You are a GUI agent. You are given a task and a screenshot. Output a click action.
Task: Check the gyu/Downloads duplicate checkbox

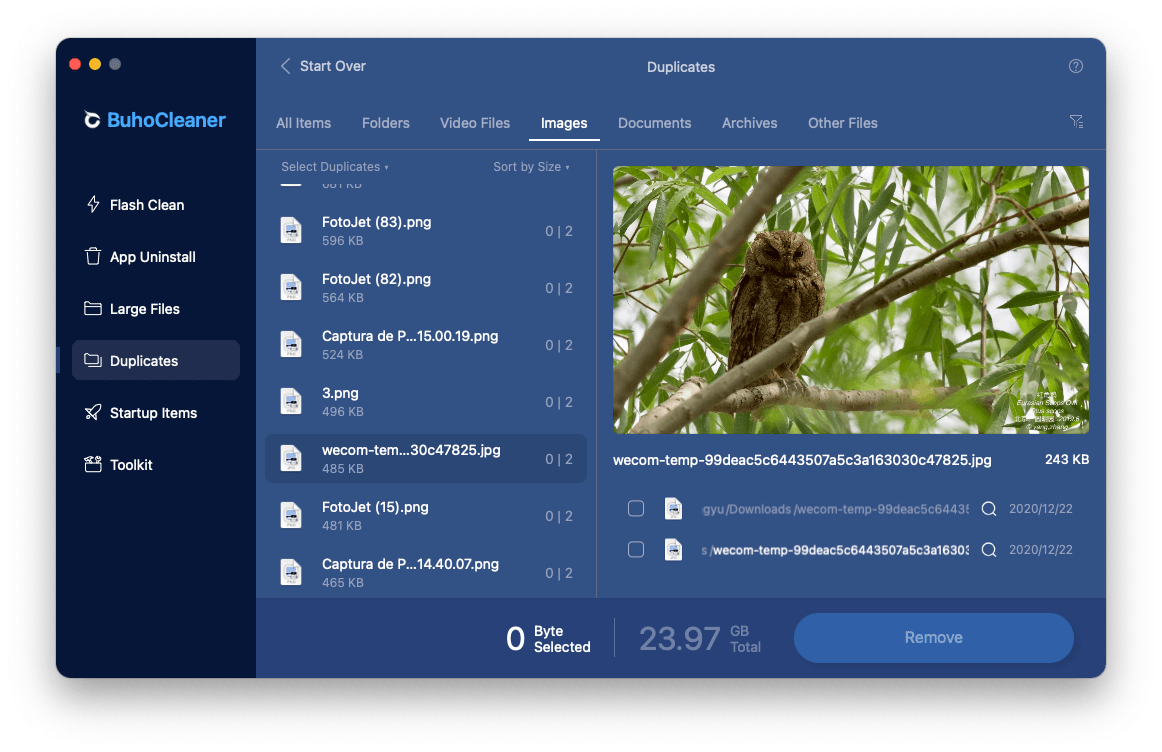[x=636, y=508]
